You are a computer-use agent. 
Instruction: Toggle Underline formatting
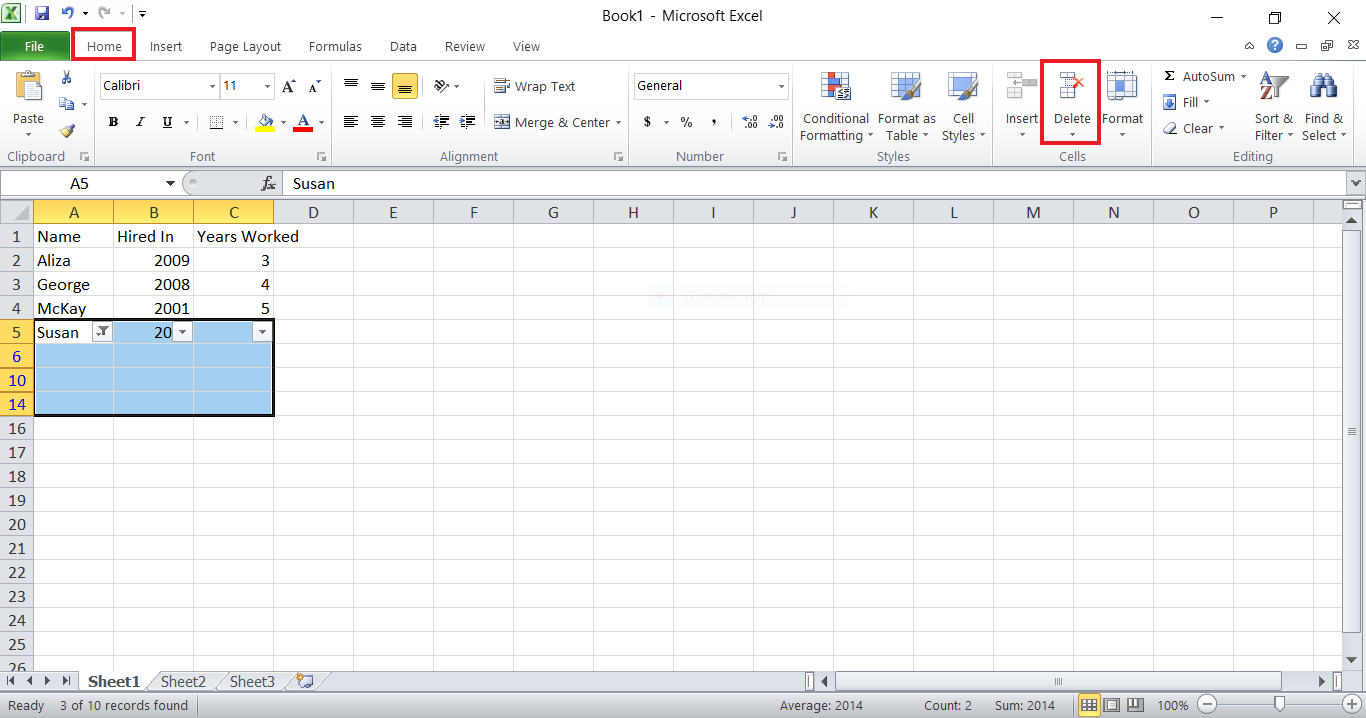pyautogui.click(x=167, y=122)
